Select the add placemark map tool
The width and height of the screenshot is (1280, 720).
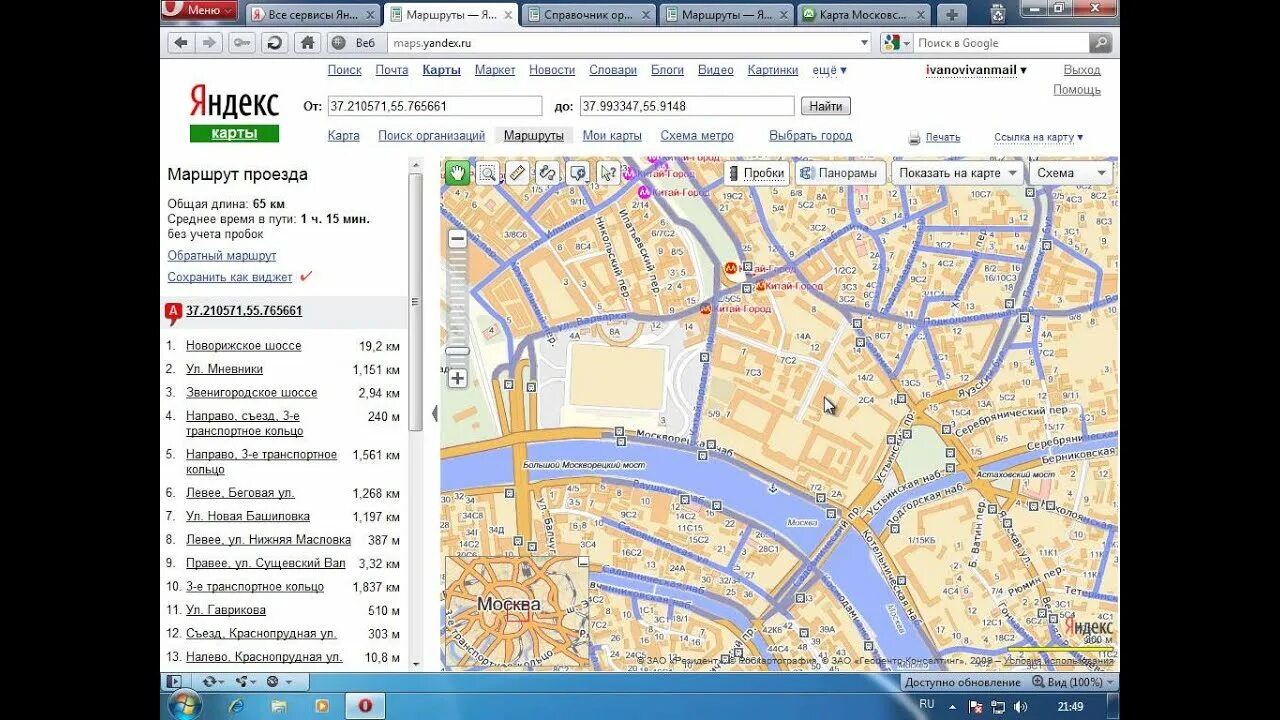click(x=578, y=172)
